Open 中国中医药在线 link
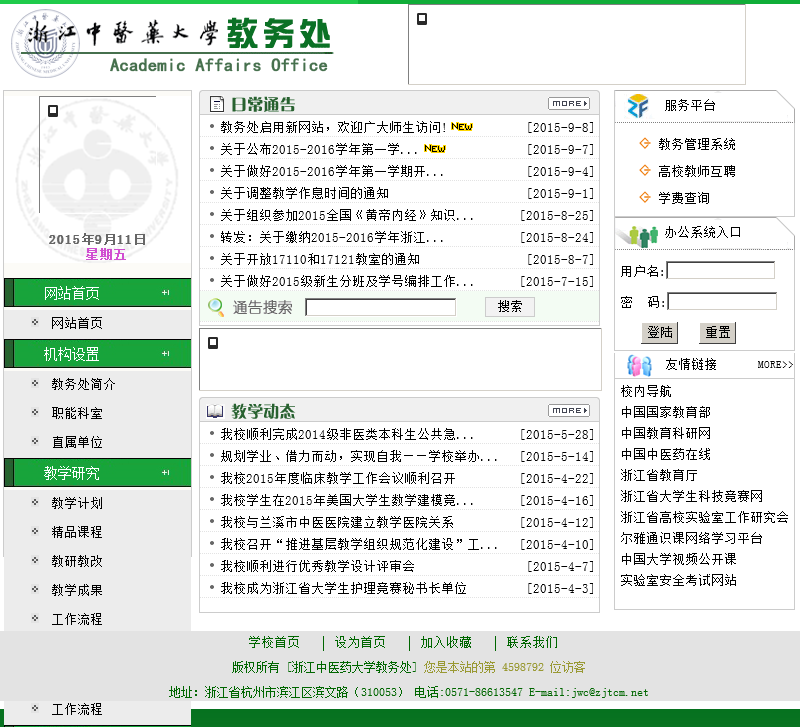 (x=665, y=454)
